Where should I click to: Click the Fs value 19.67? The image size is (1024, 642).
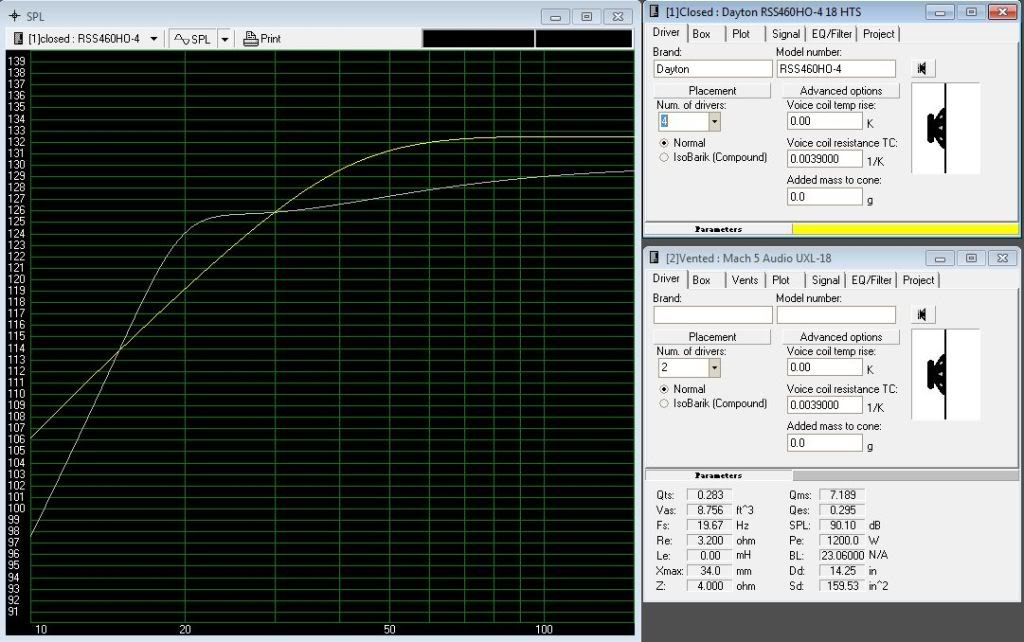coord(710,525)
